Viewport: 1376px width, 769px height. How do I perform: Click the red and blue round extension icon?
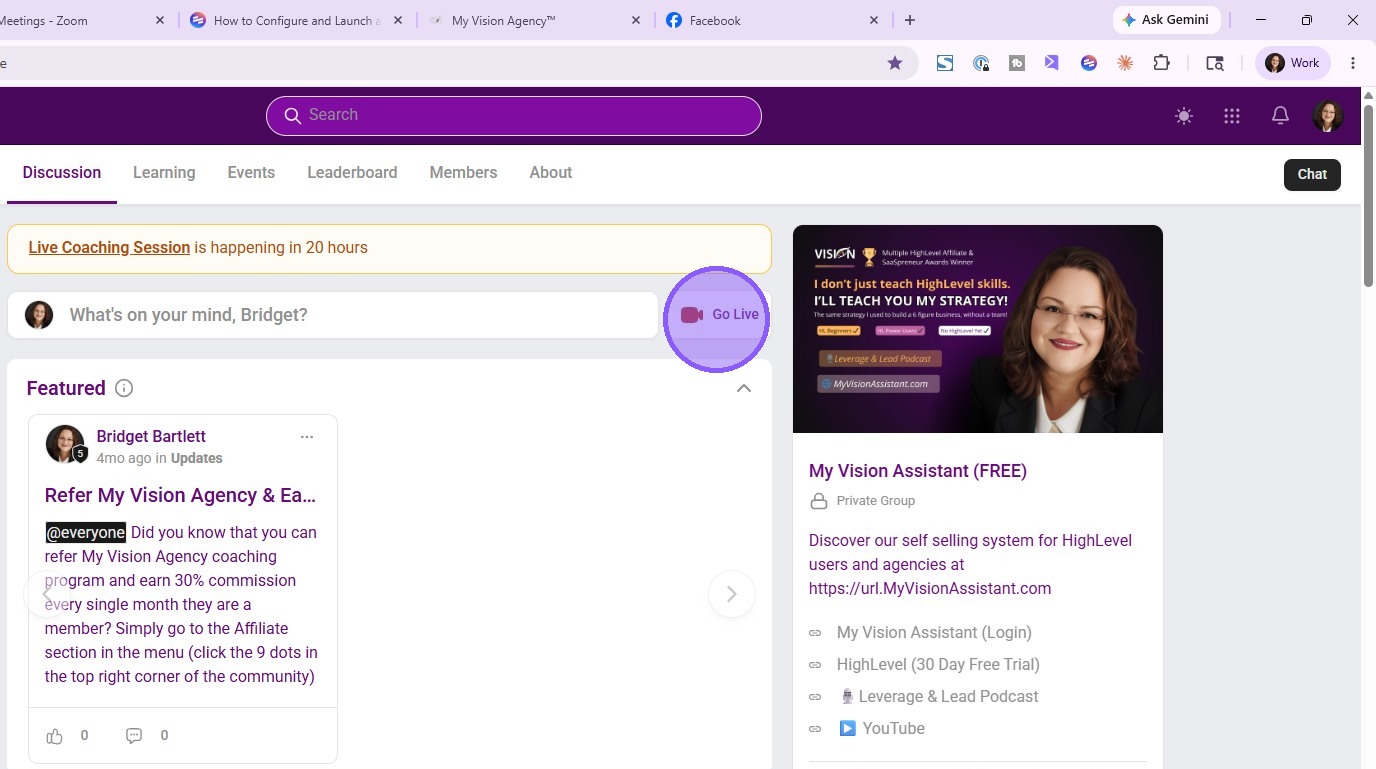pyautogui.click(x=1089, y=63)
